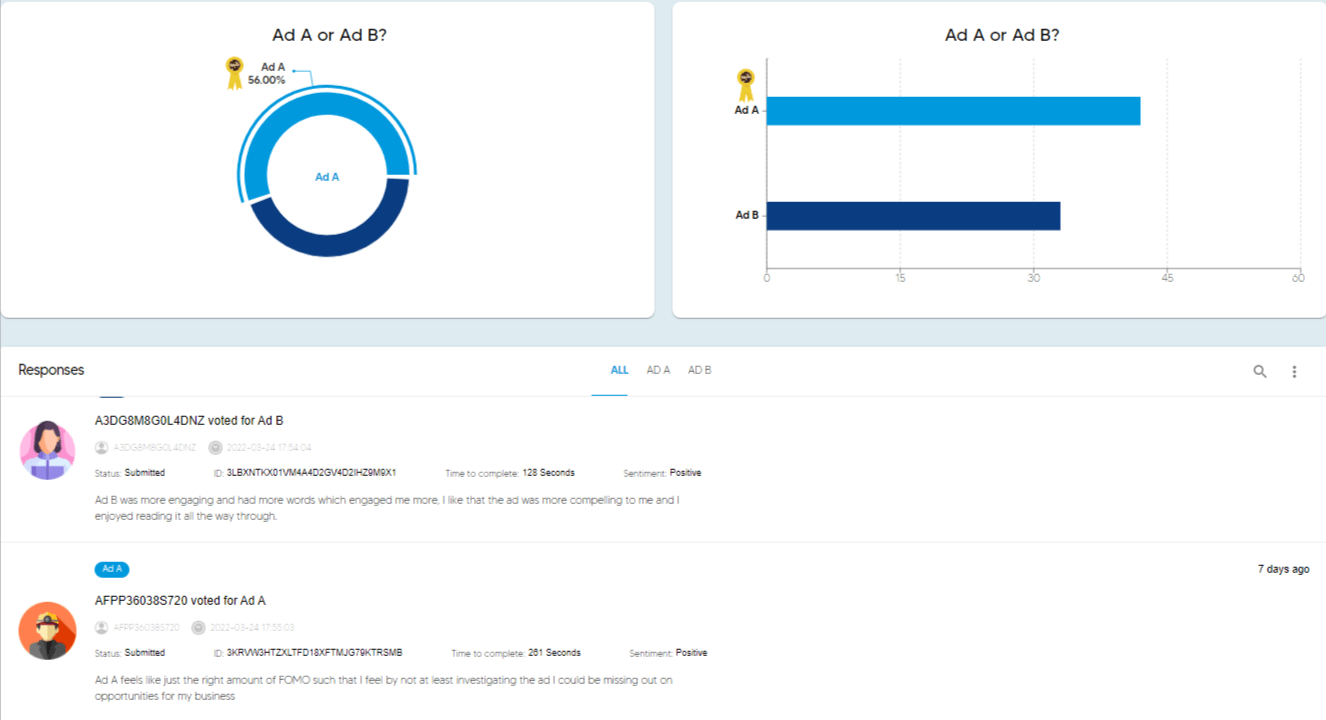Click the search icon in the Responses header
Image resolution: width=1326 pixels, height=720 pixels.
point(1259,370)
